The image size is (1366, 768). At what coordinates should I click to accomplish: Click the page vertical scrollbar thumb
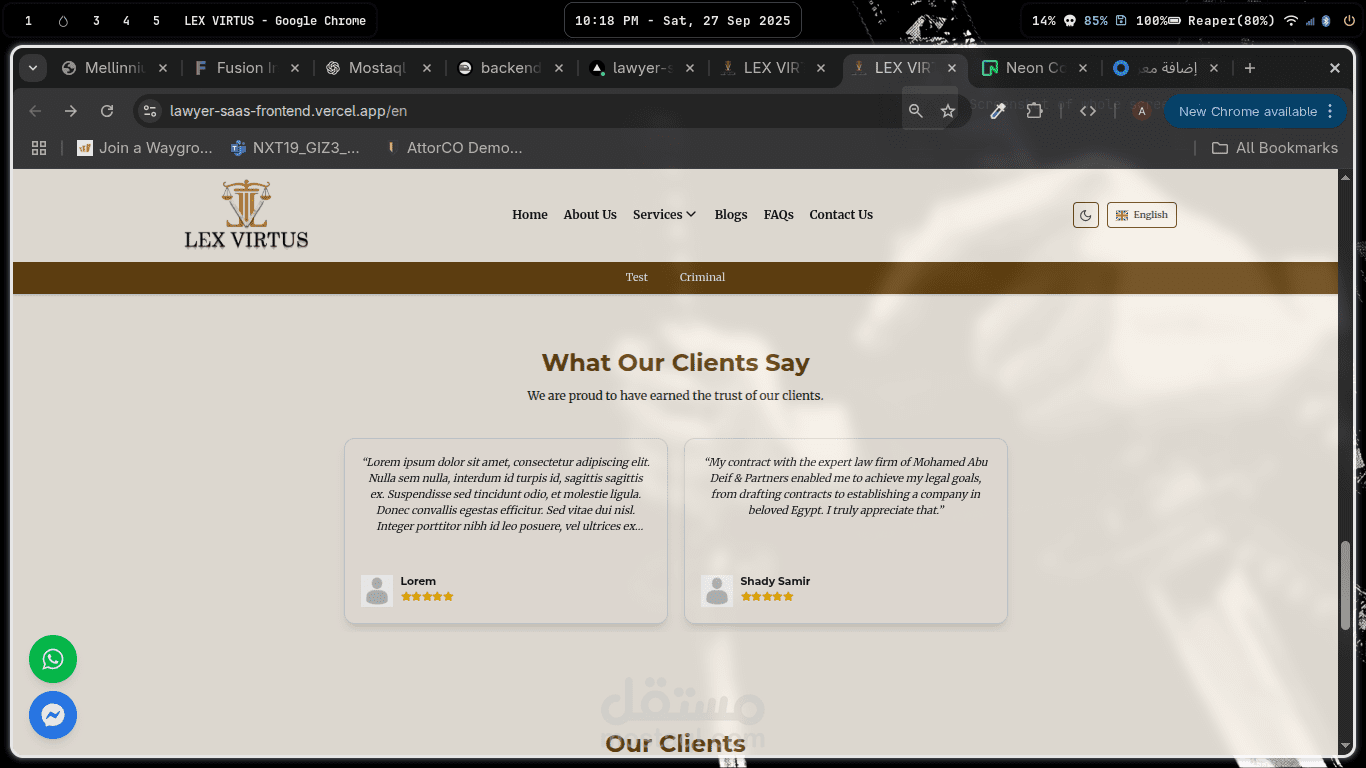[x=1345, y=586]
